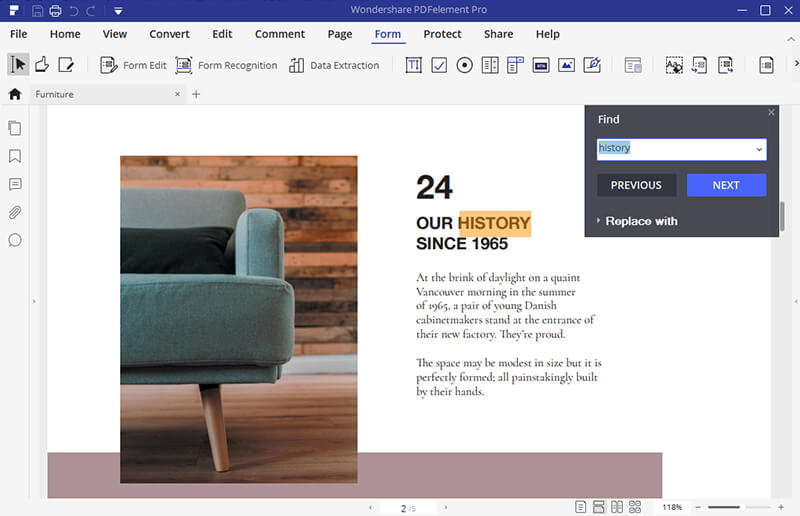800x516 pixels.
Task: Click the import form data icon
Action: click(x=699, y=65)
